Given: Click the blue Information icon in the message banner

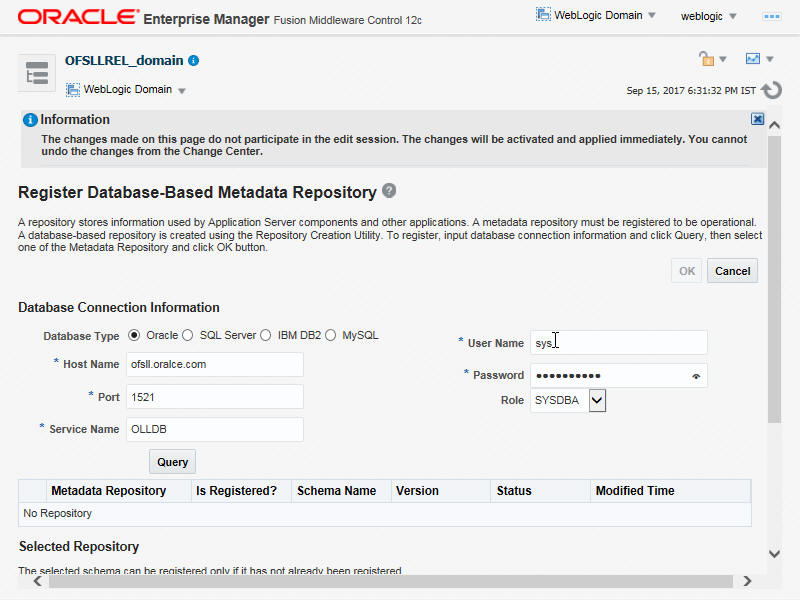Looking at the screenshot, I should pos(30,120).
